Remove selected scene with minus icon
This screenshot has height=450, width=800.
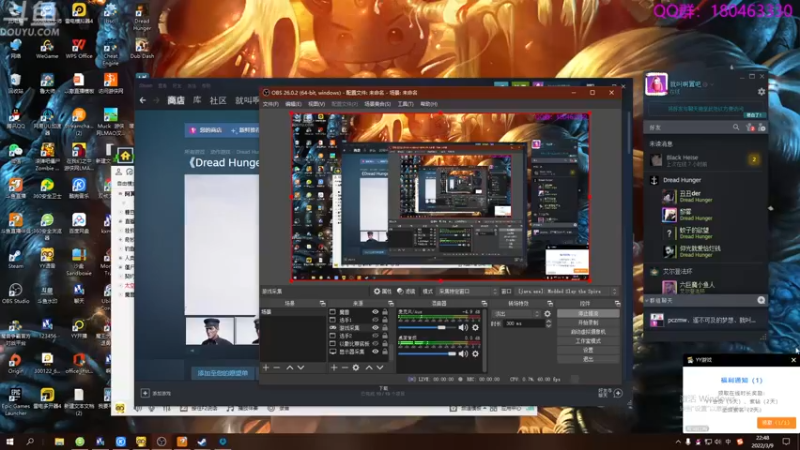point(277,367)
